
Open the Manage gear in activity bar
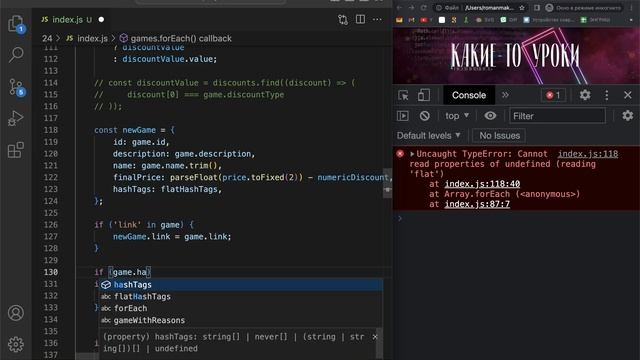click(x=16, y=344)
